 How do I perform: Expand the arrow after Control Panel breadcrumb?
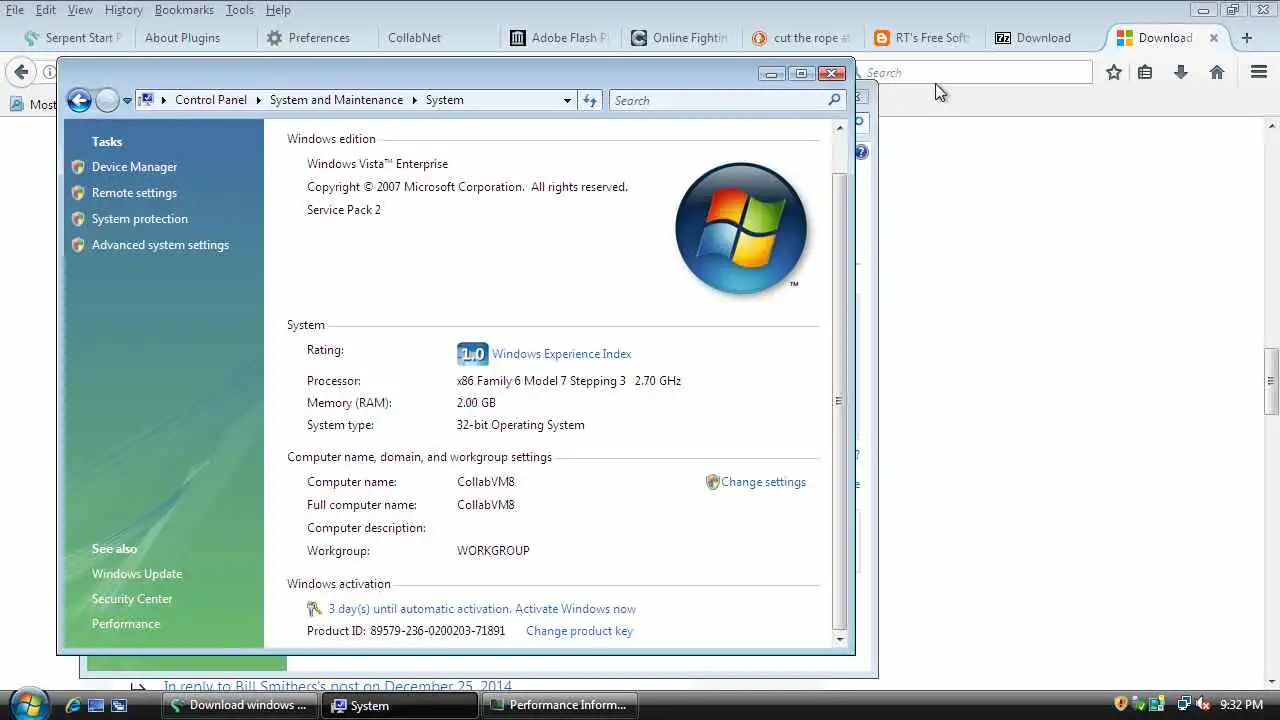click(258, 100)
